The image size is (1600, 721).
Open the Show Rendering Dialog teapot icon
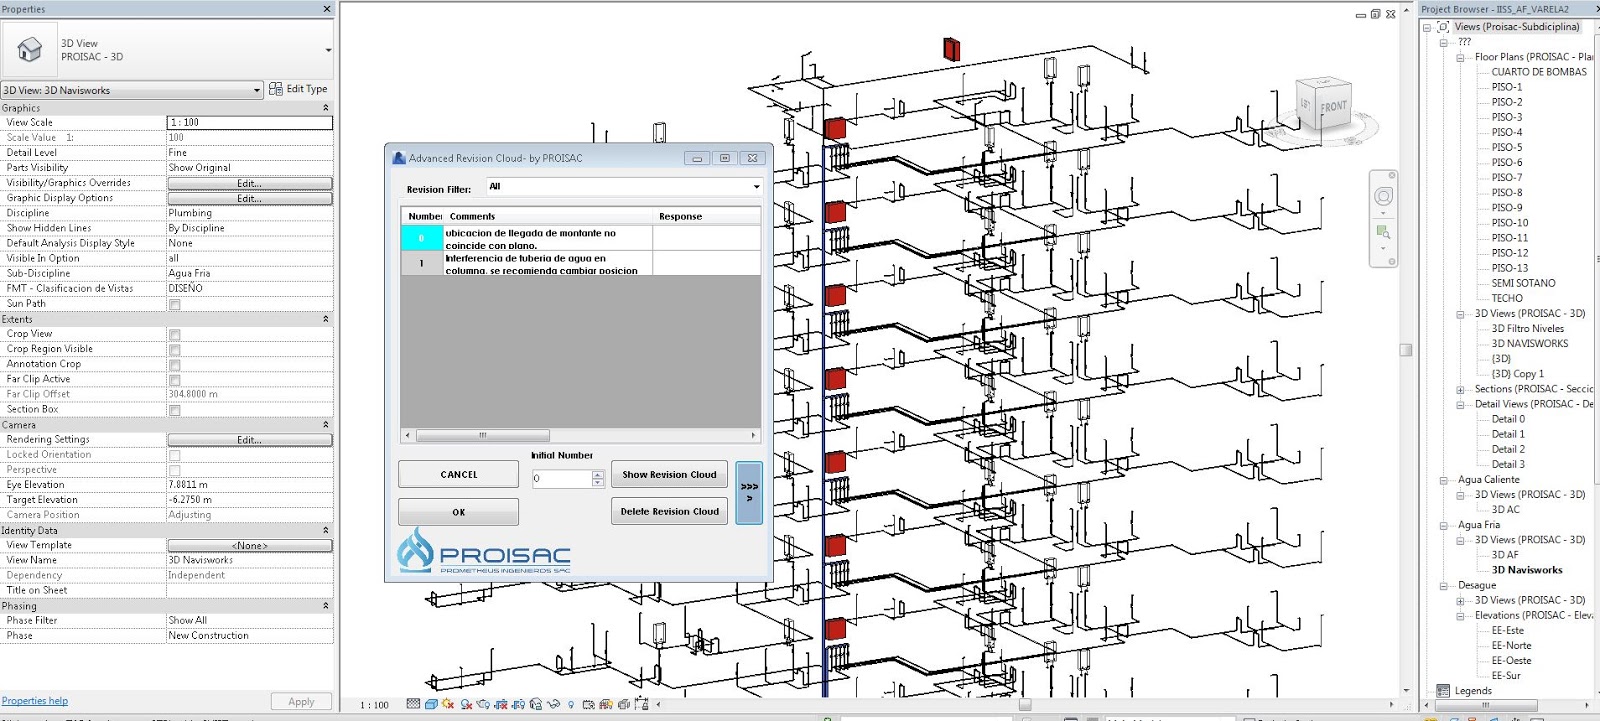pyautogui.click(x=483, y=704)
